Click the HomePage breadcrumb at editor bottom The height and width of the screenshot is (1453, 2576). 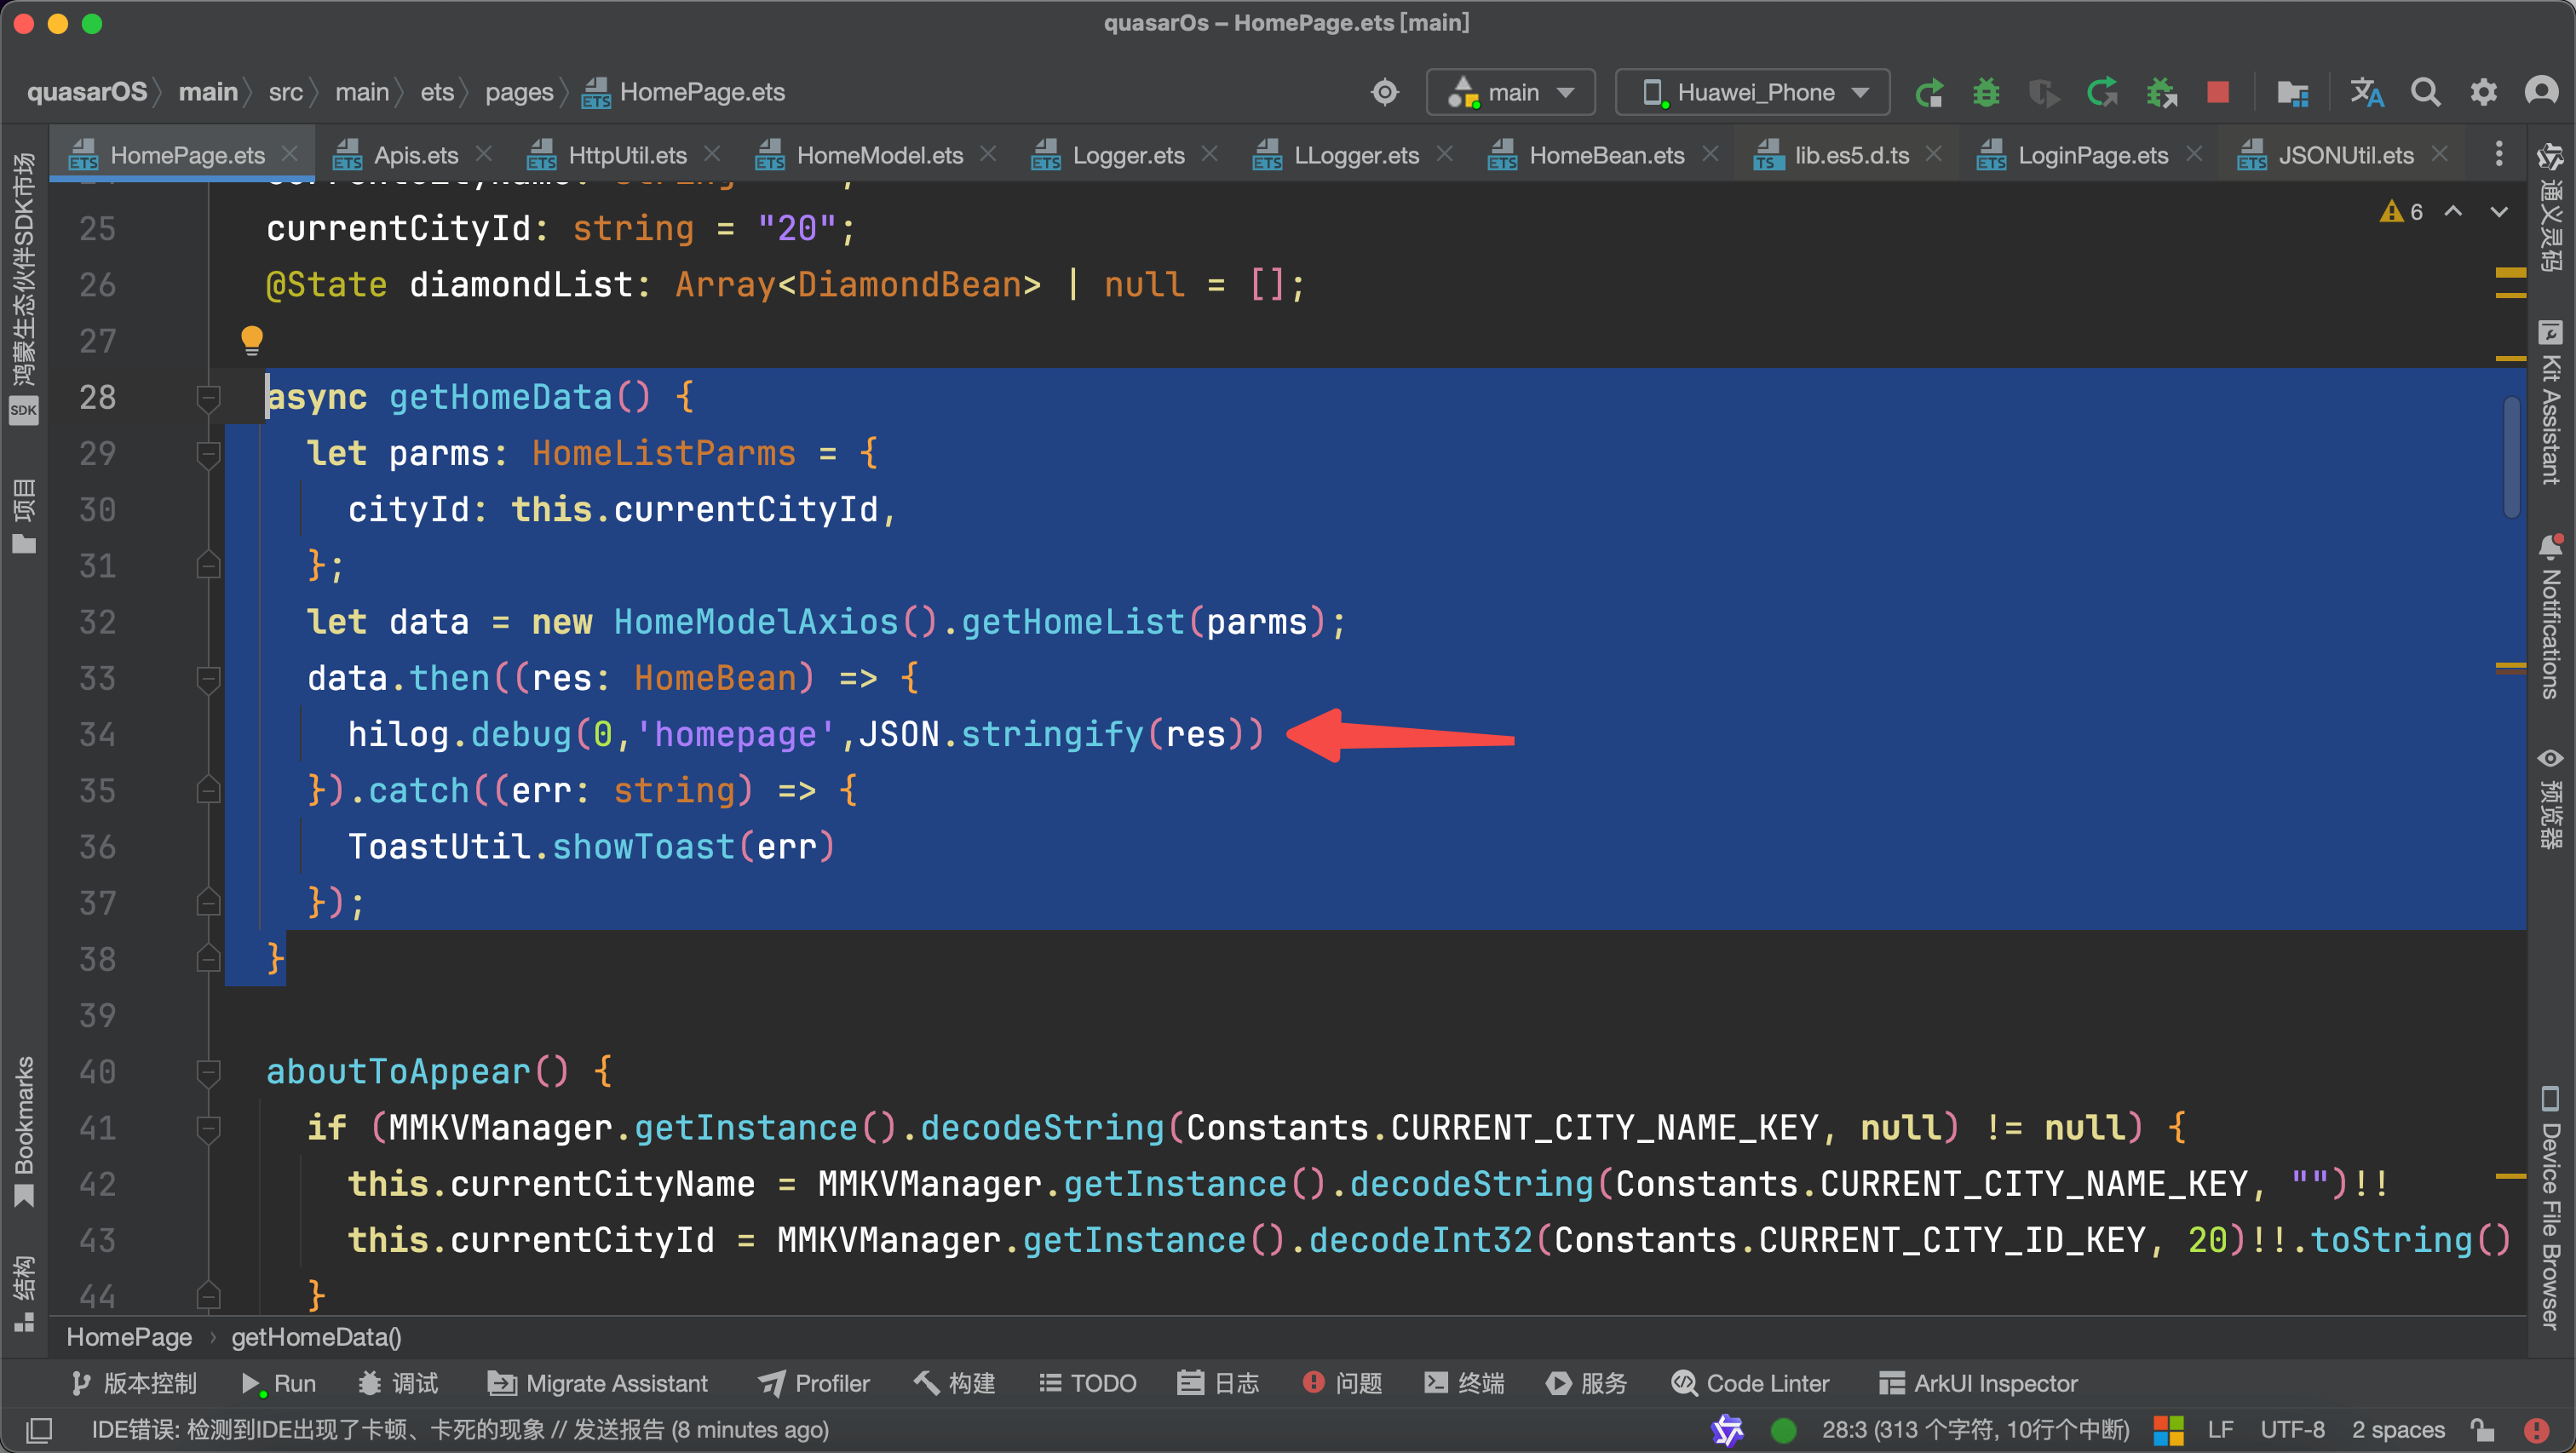[x=129, y=1337]
